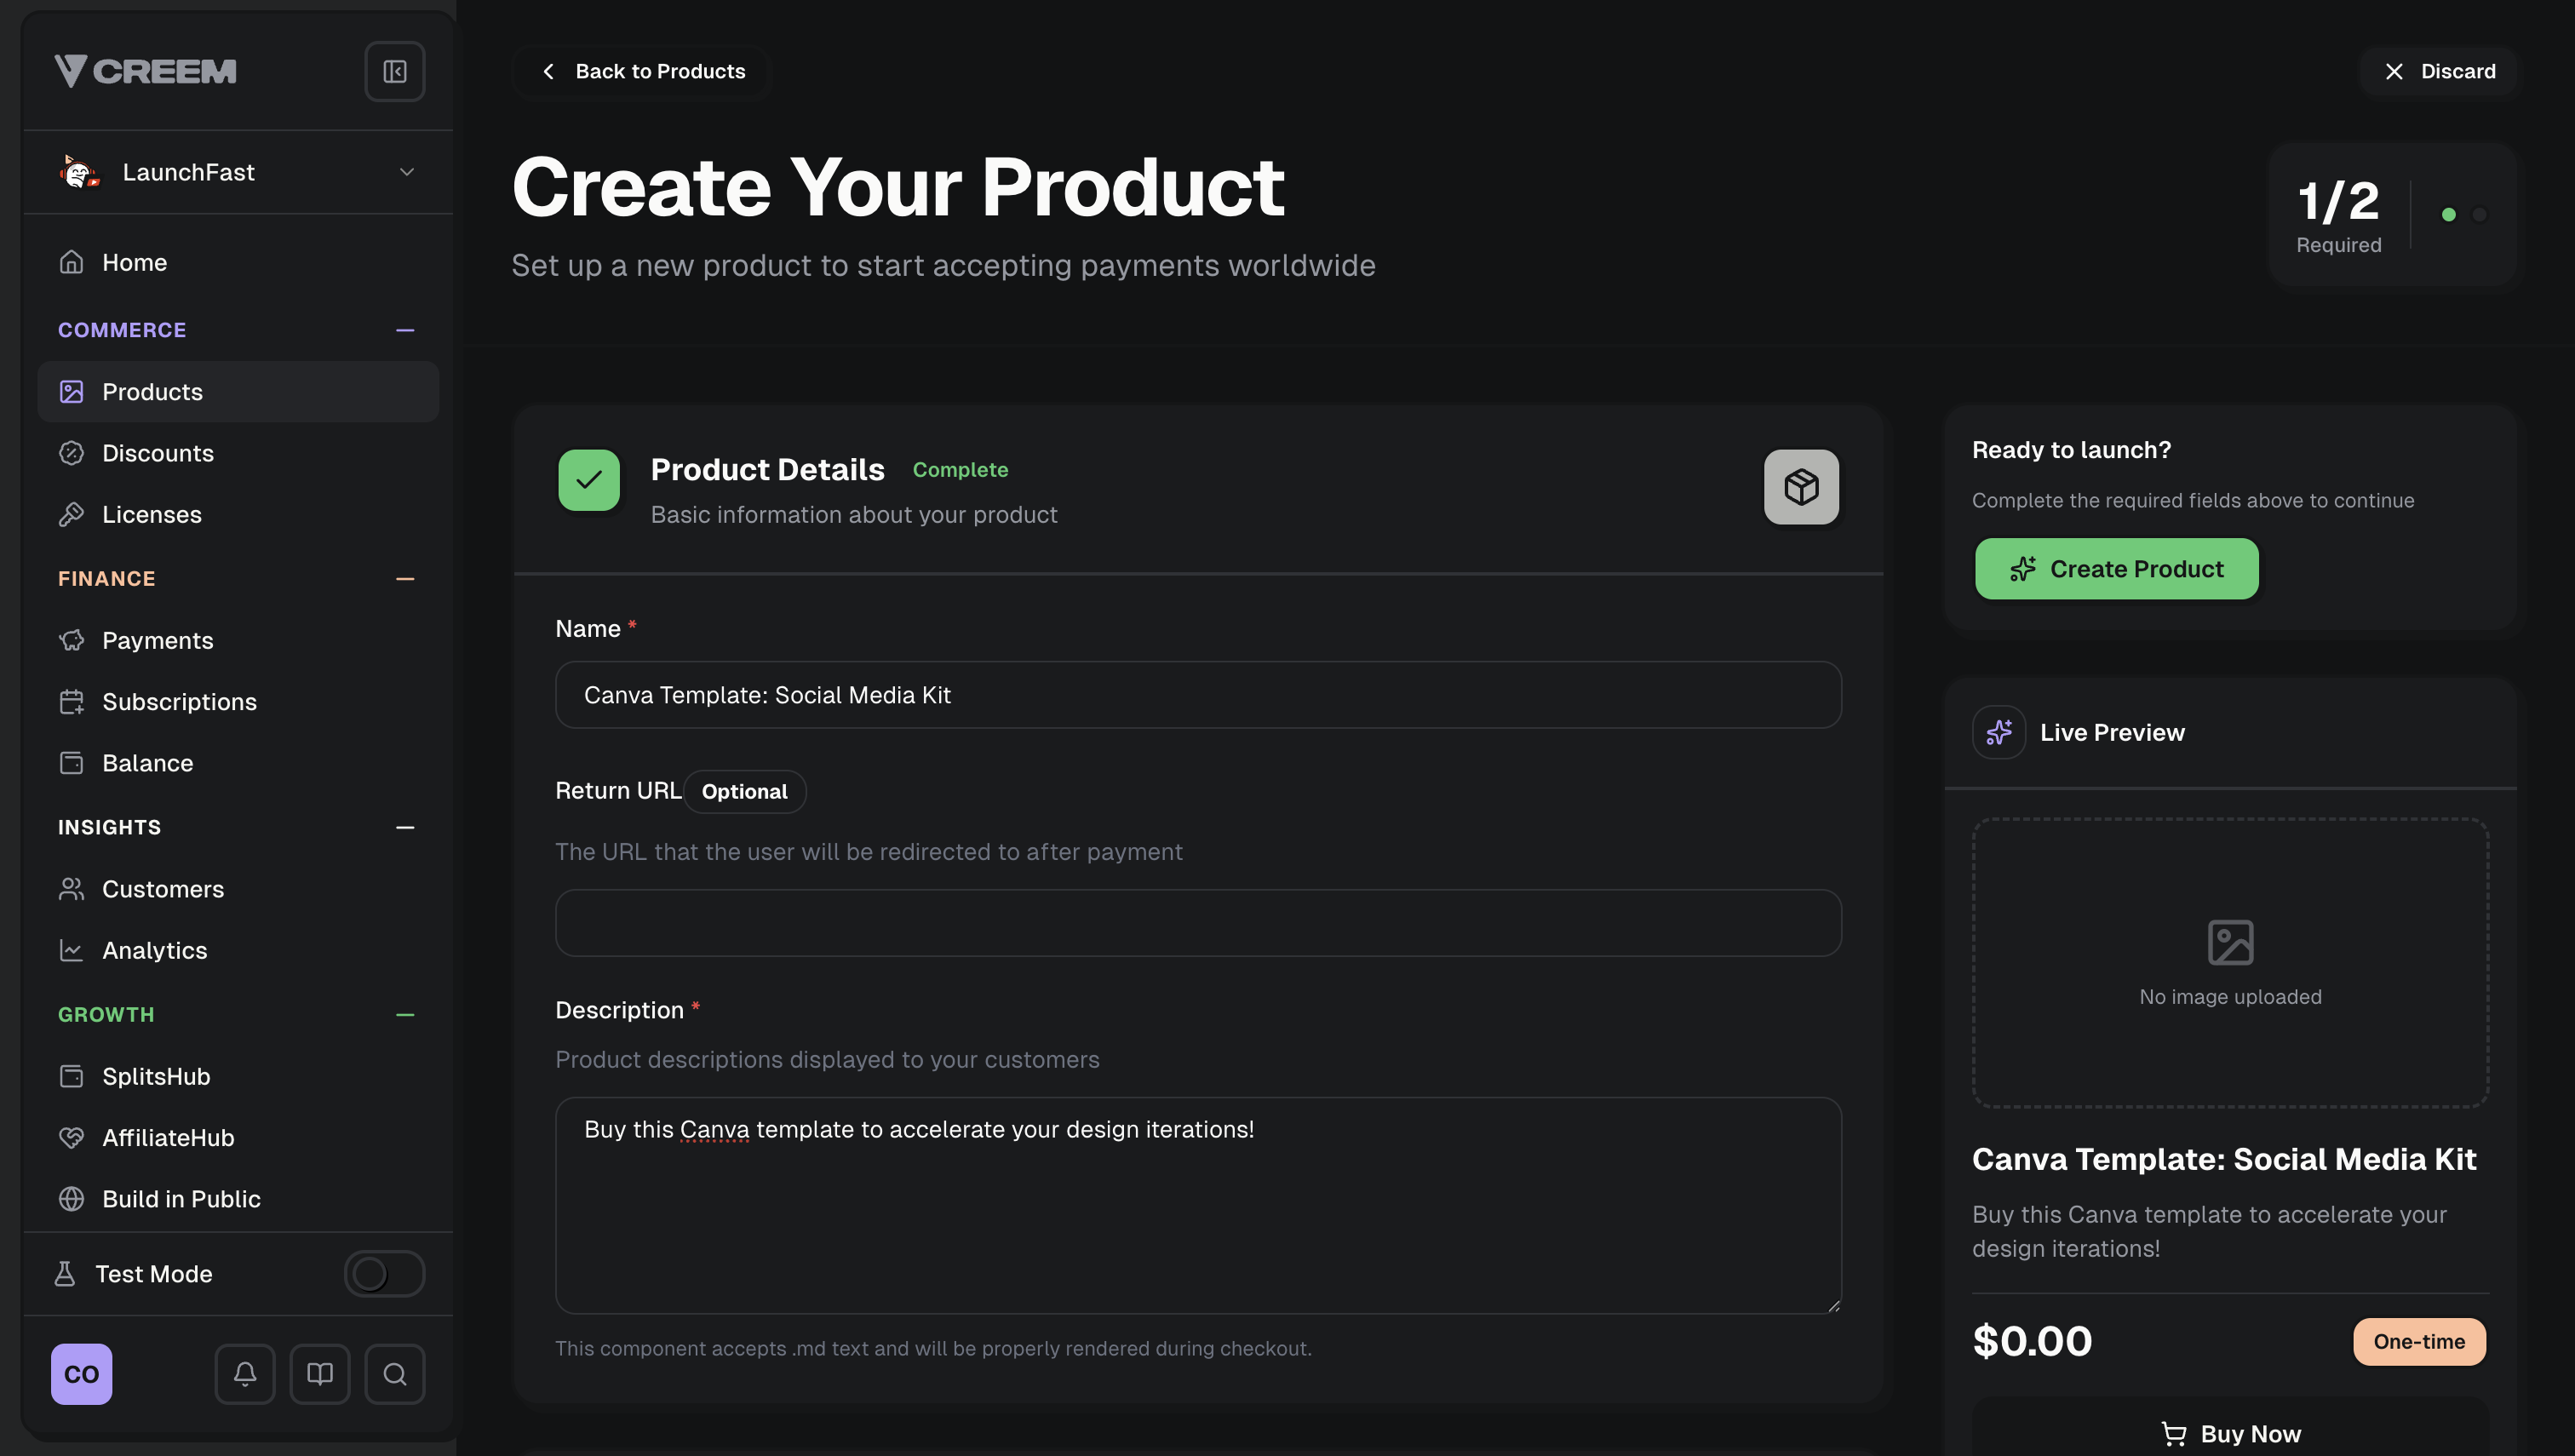Open notifications bell icon
The width and height of the screenshot is (2575, 1456).
245,1374
